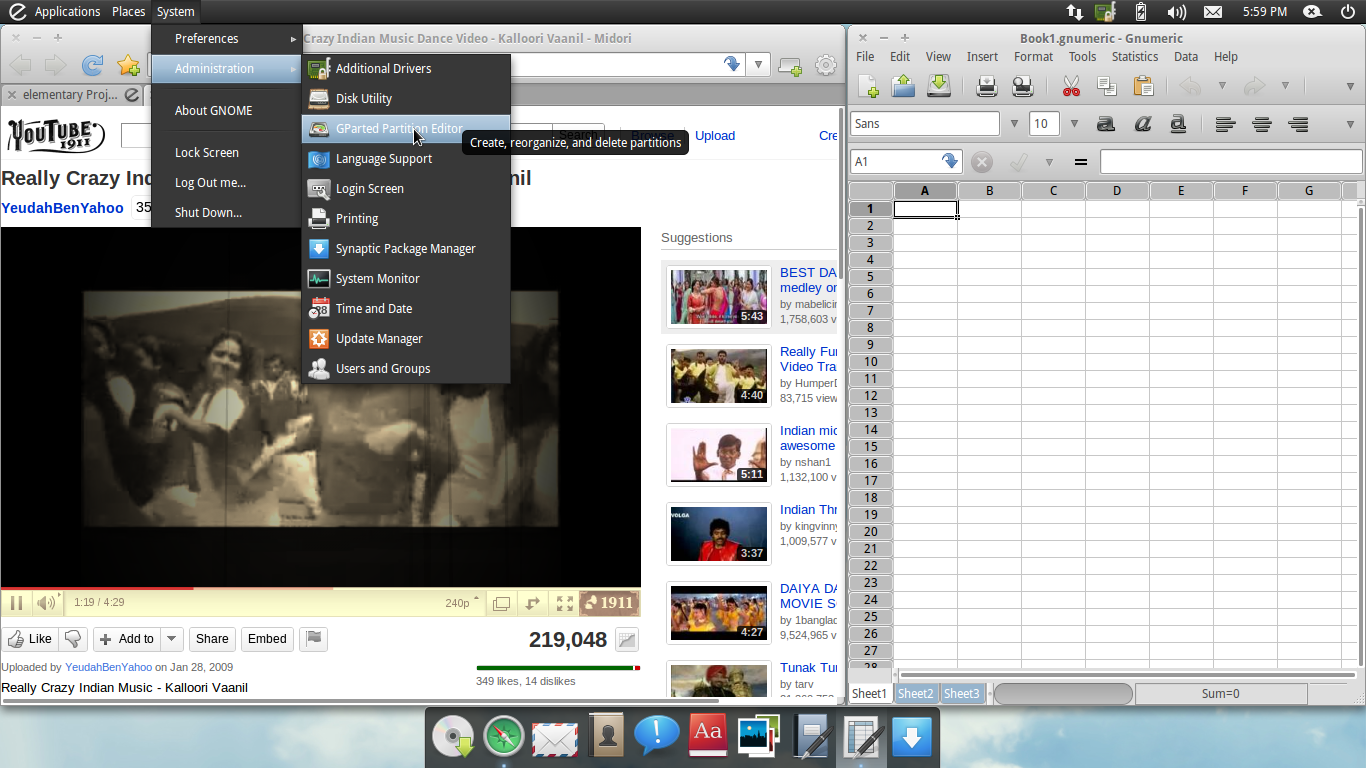Open the undo history dropdown arrow
Image resolution: width=1366 pixels, height=768 pixels.
pos(1221,86)
